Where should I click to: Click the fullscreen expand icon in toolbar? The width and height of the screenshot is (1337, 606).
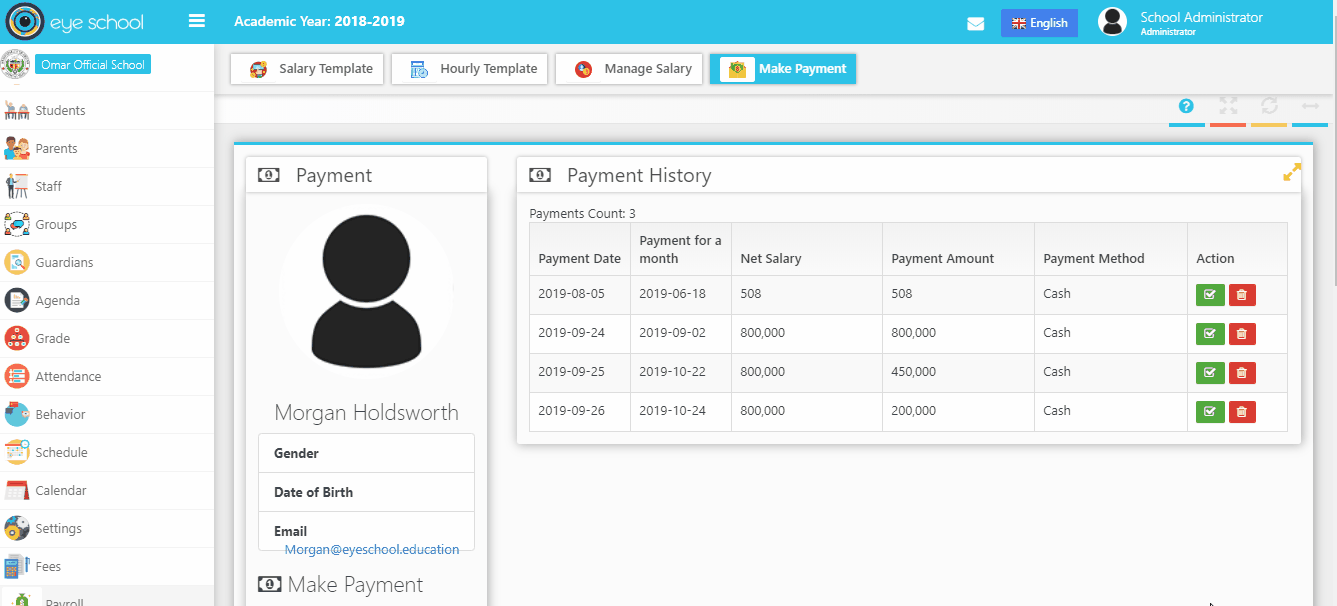coord(1228,106)
